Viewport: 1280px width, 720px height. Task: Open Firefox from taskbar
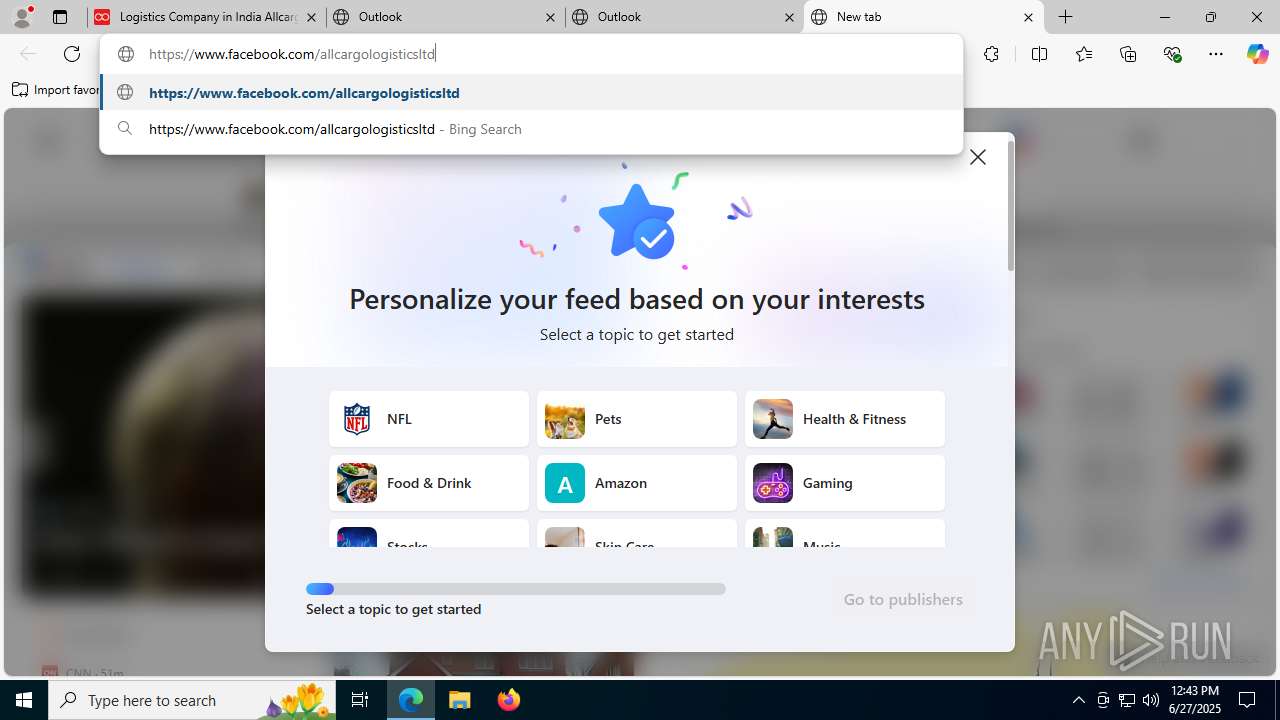[x=509, y=700]
